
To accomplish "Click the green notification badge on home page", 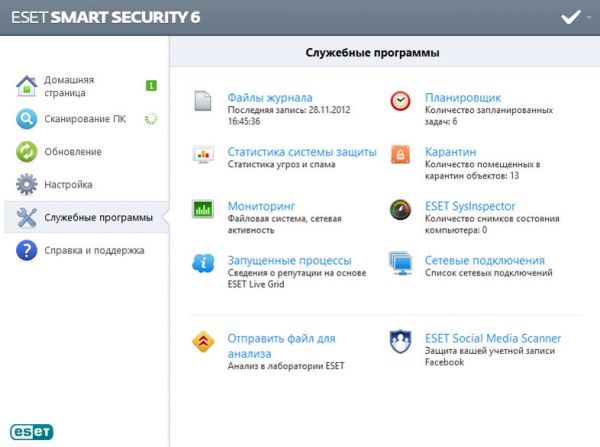I will tap(151, 86).
